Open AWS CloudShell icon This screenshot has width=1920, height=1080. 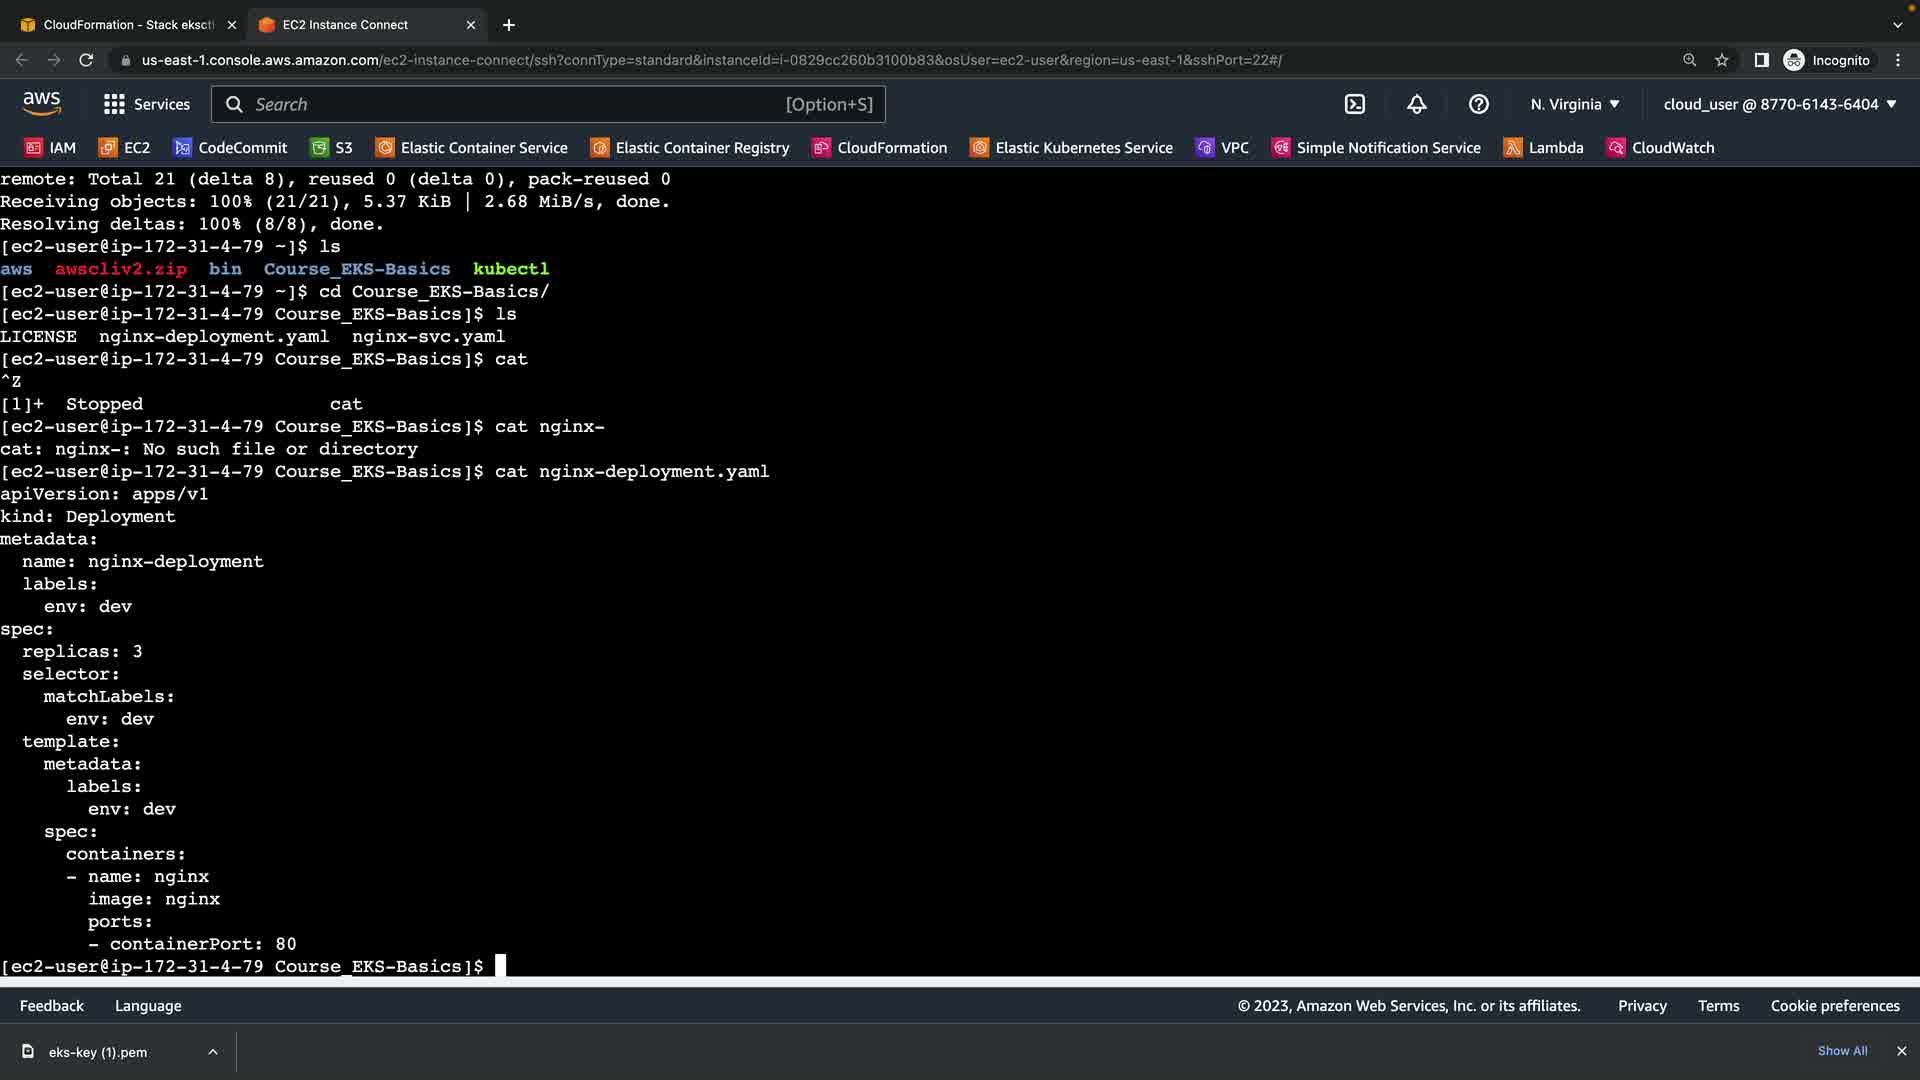click(x=1355, y=104)
